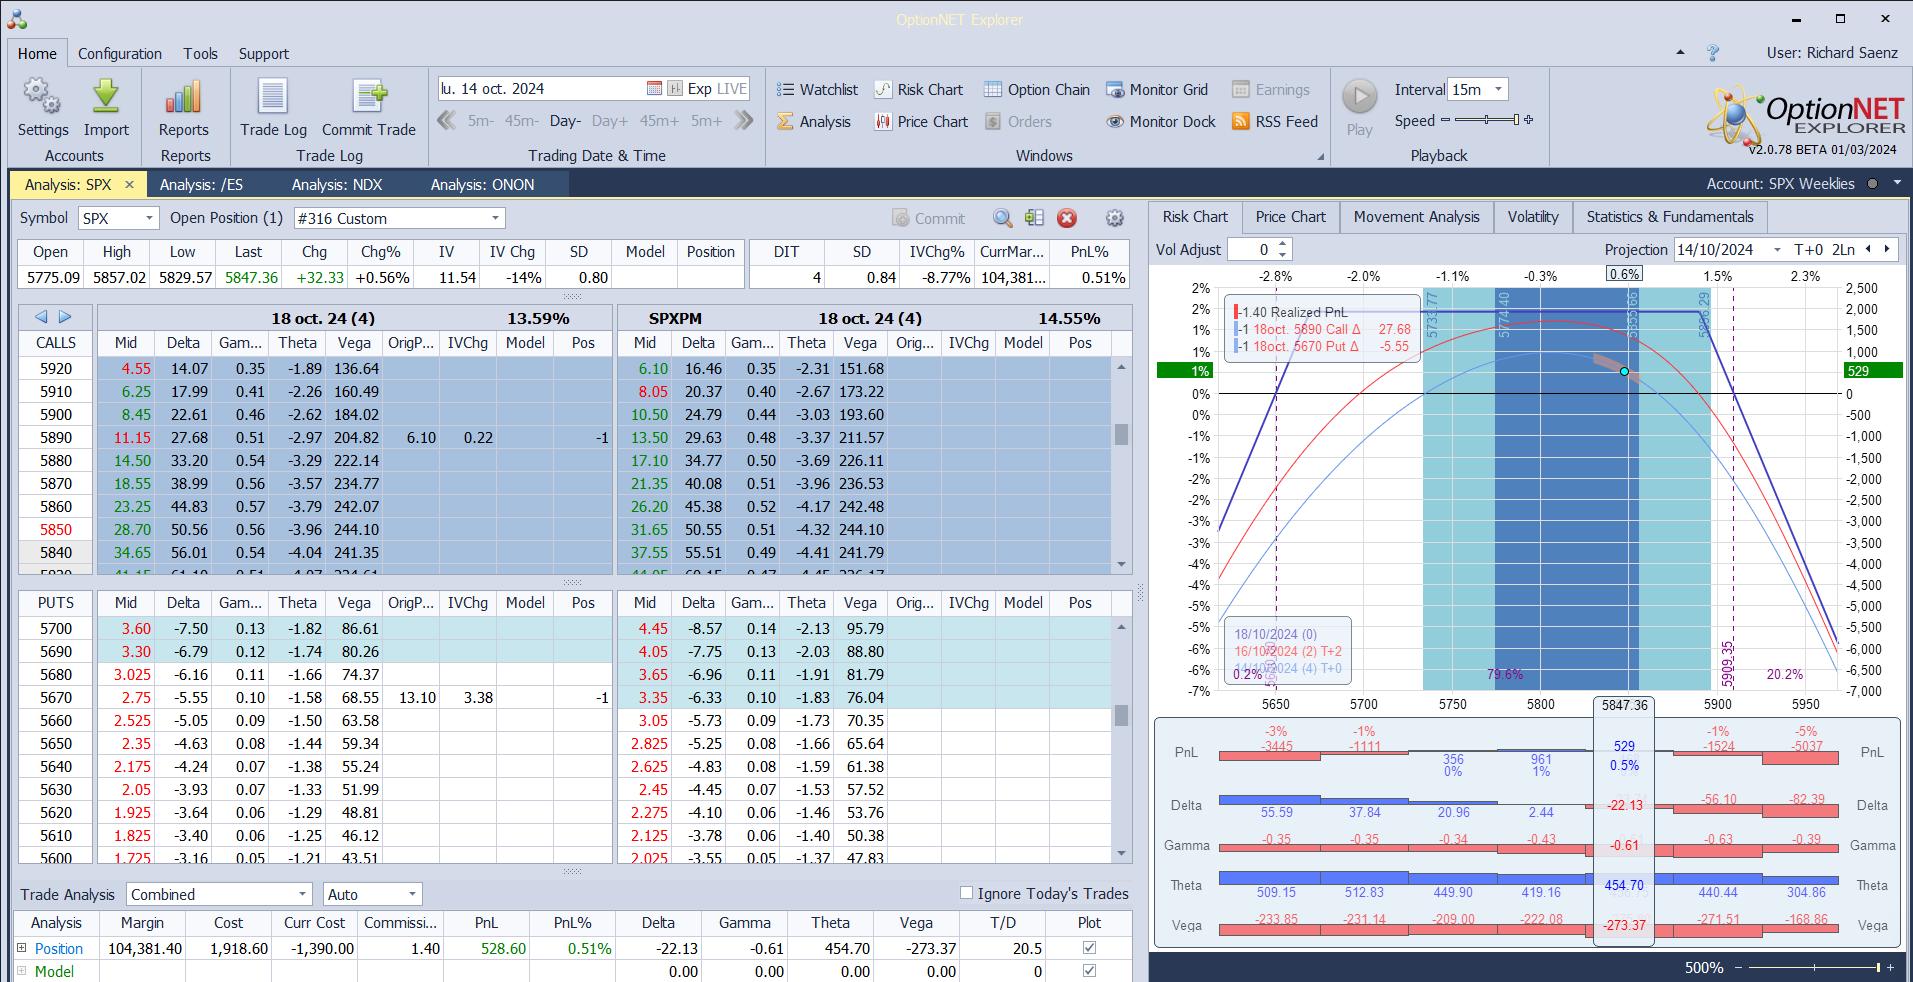This screenshot has width=1913, height=982.
Task: Open the Home ribbon tab
Action: (37, 53)
